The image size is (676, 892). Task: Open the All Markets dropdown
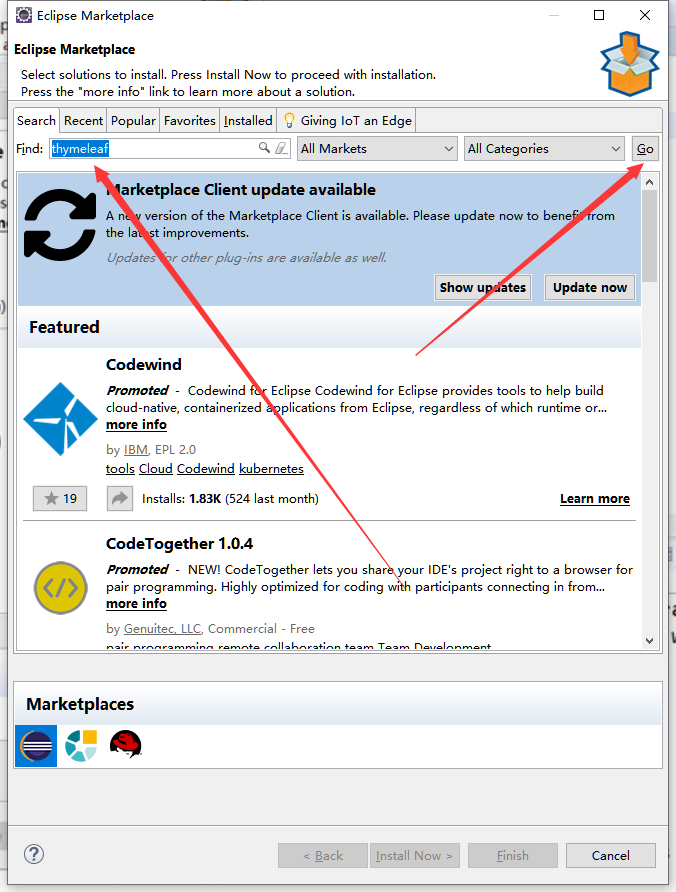(377, 148)
